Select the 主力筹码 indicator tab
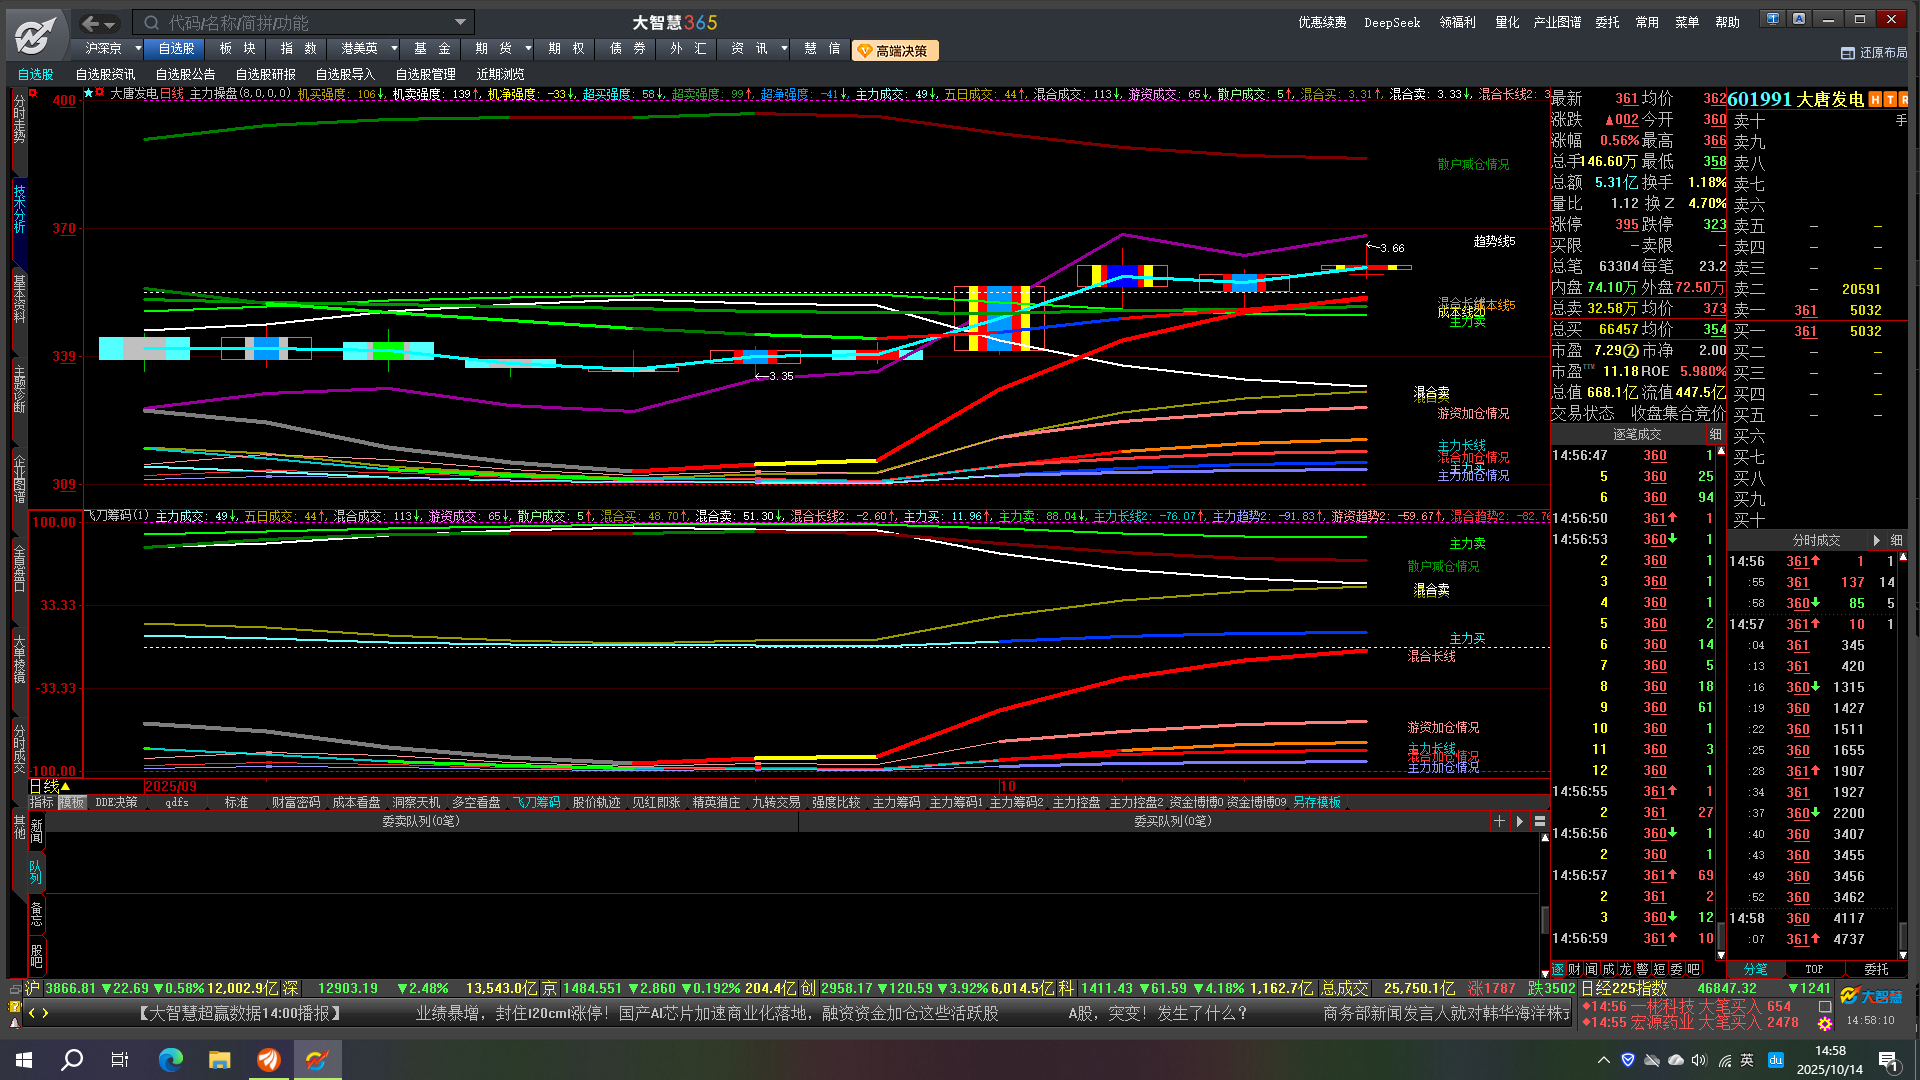This screenshot has width=1920, height=1080. click(x=895, y=802)
